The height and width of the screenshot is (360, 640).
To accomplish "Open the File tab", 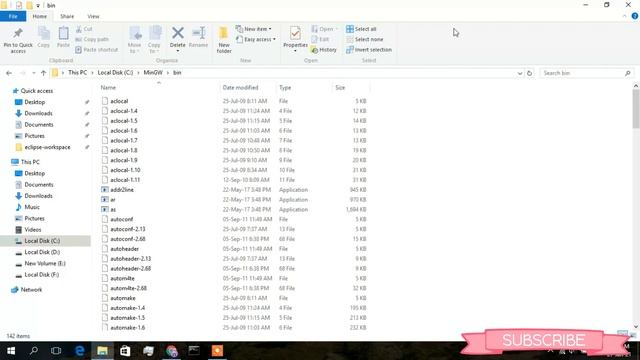I will 13,16.
